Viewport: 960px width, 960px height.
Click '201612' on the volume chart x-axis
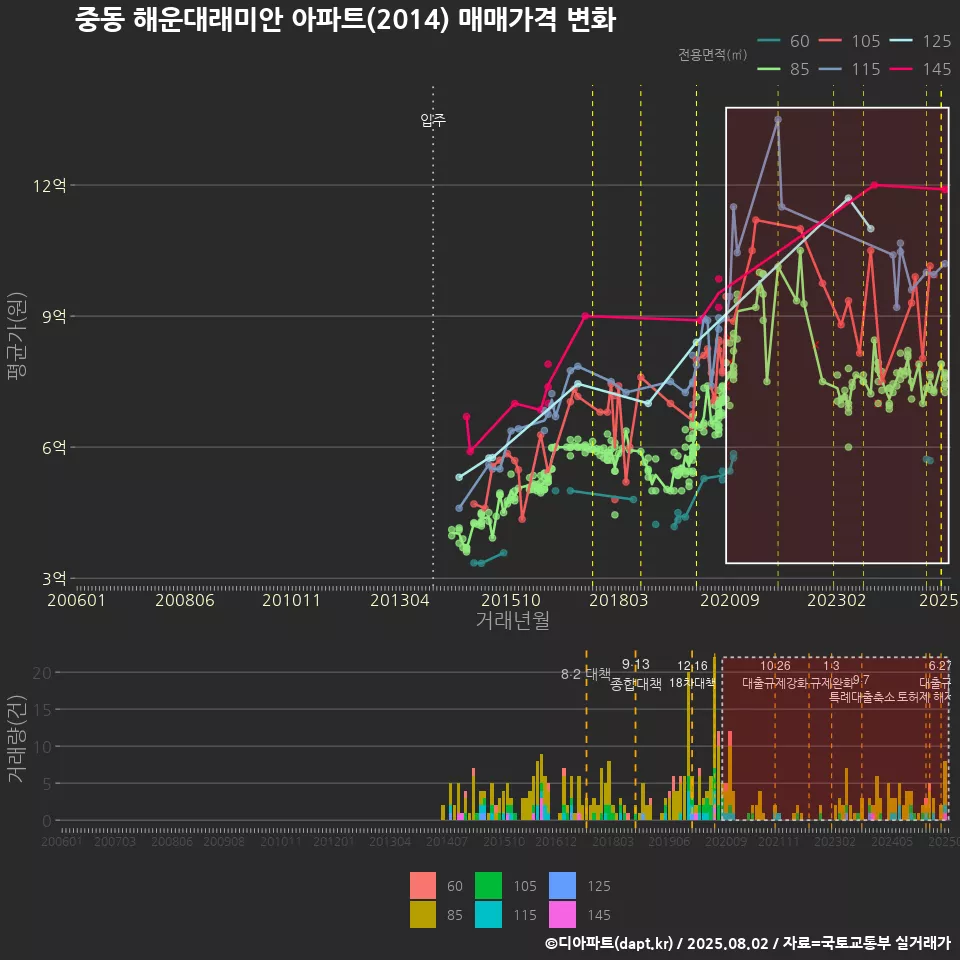coord(556,842)
